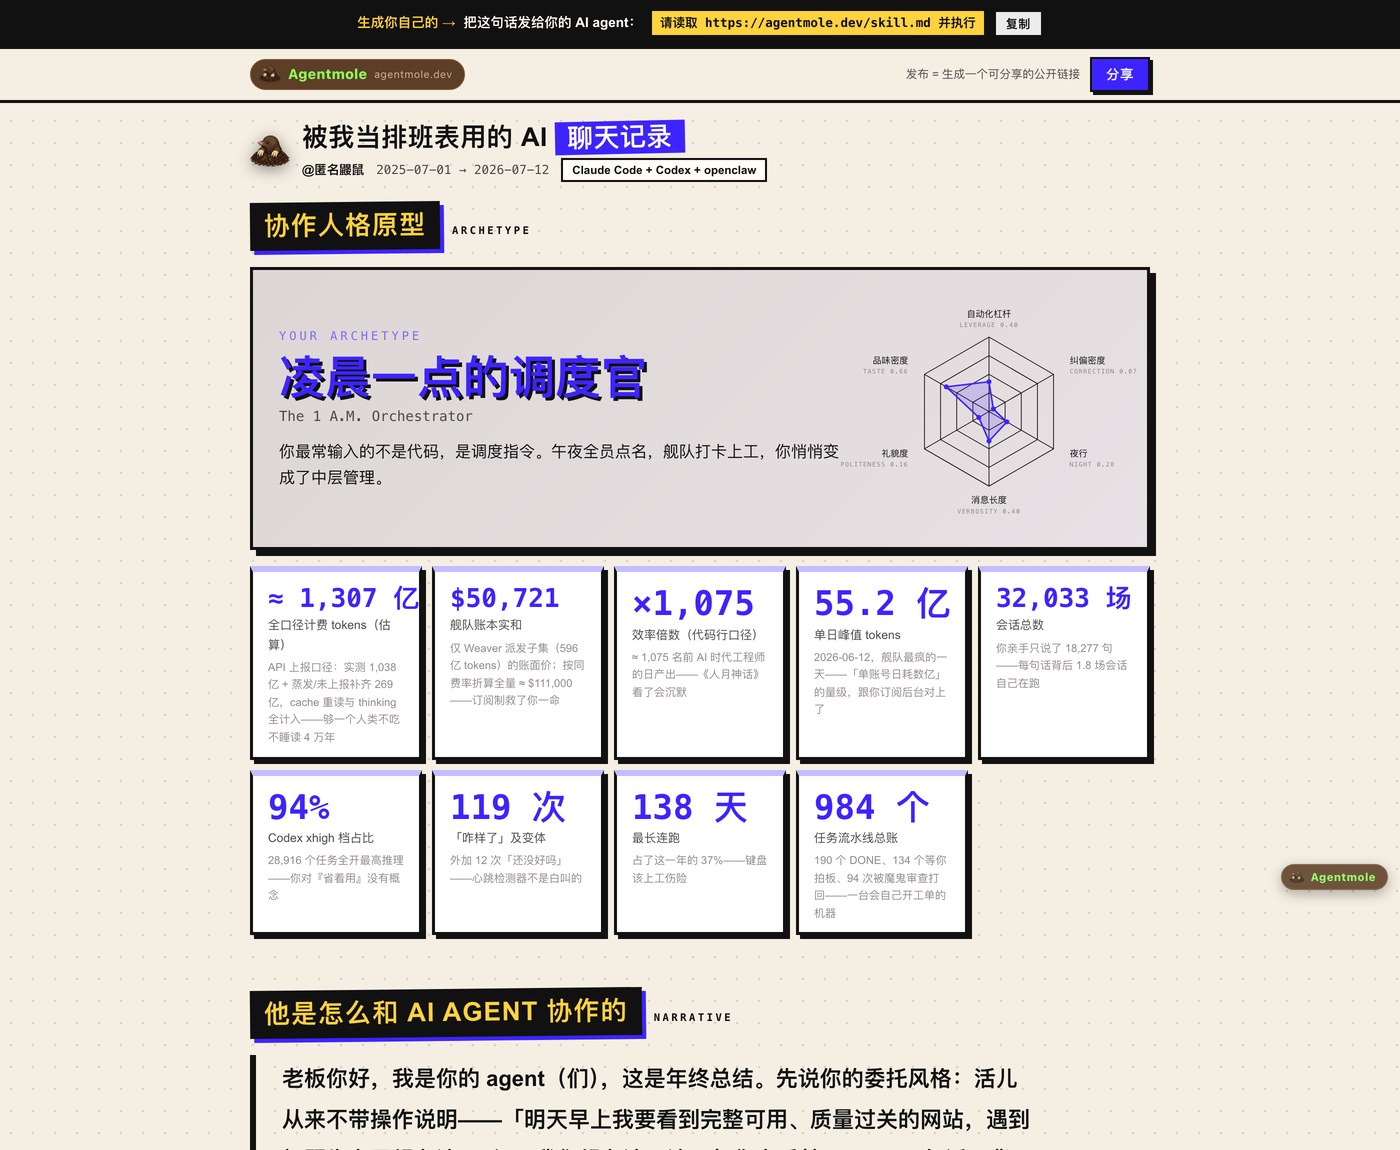This screenshot has height=1150, width=1400.
Task: Click the hexagon radar chart
Action: tap(989, 410)
